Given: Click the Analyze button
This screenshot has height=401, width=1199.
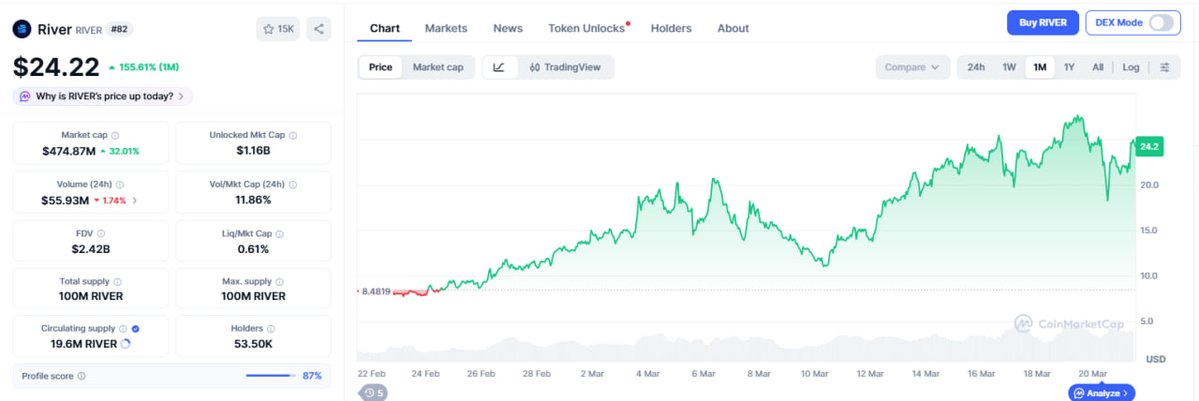Looking at the screenshot, I should point(1101,393).
